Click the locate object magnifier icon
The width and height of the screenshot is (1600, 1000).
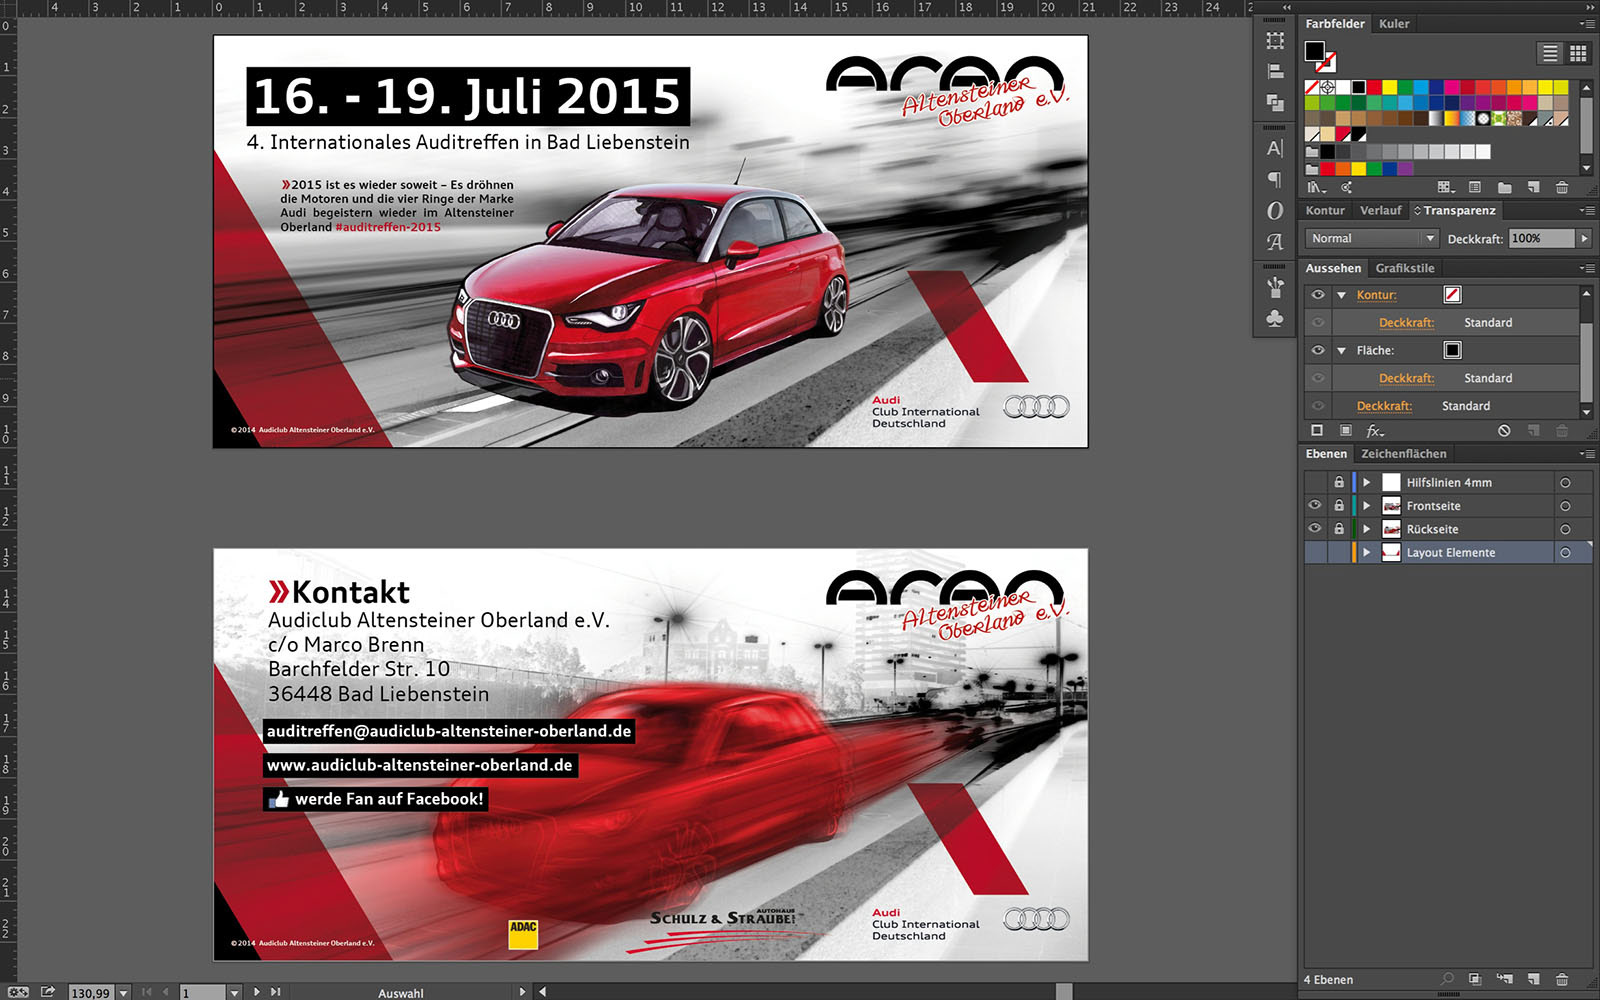[1447, 979]
